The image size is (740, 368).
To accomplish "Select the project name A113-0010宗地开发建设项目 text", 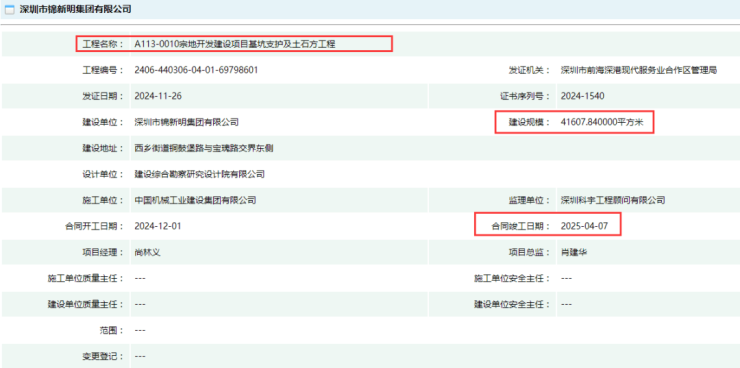I will (235, 44).
